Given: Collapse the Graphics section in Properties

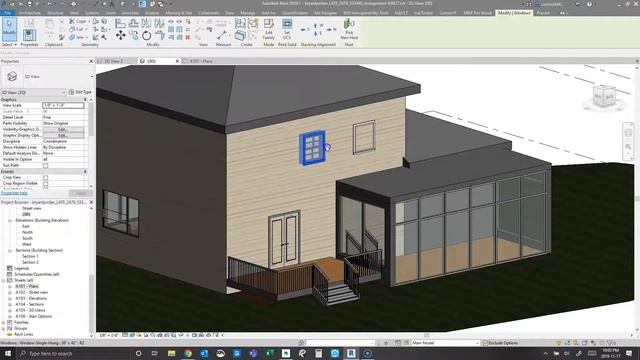Looking at the screenshot, I should (85, 100).
